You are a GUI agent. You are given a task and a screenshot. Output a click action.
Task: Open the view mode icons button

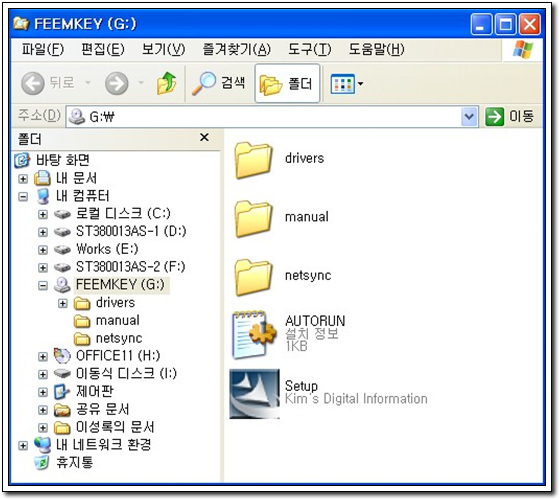(342, 84)
